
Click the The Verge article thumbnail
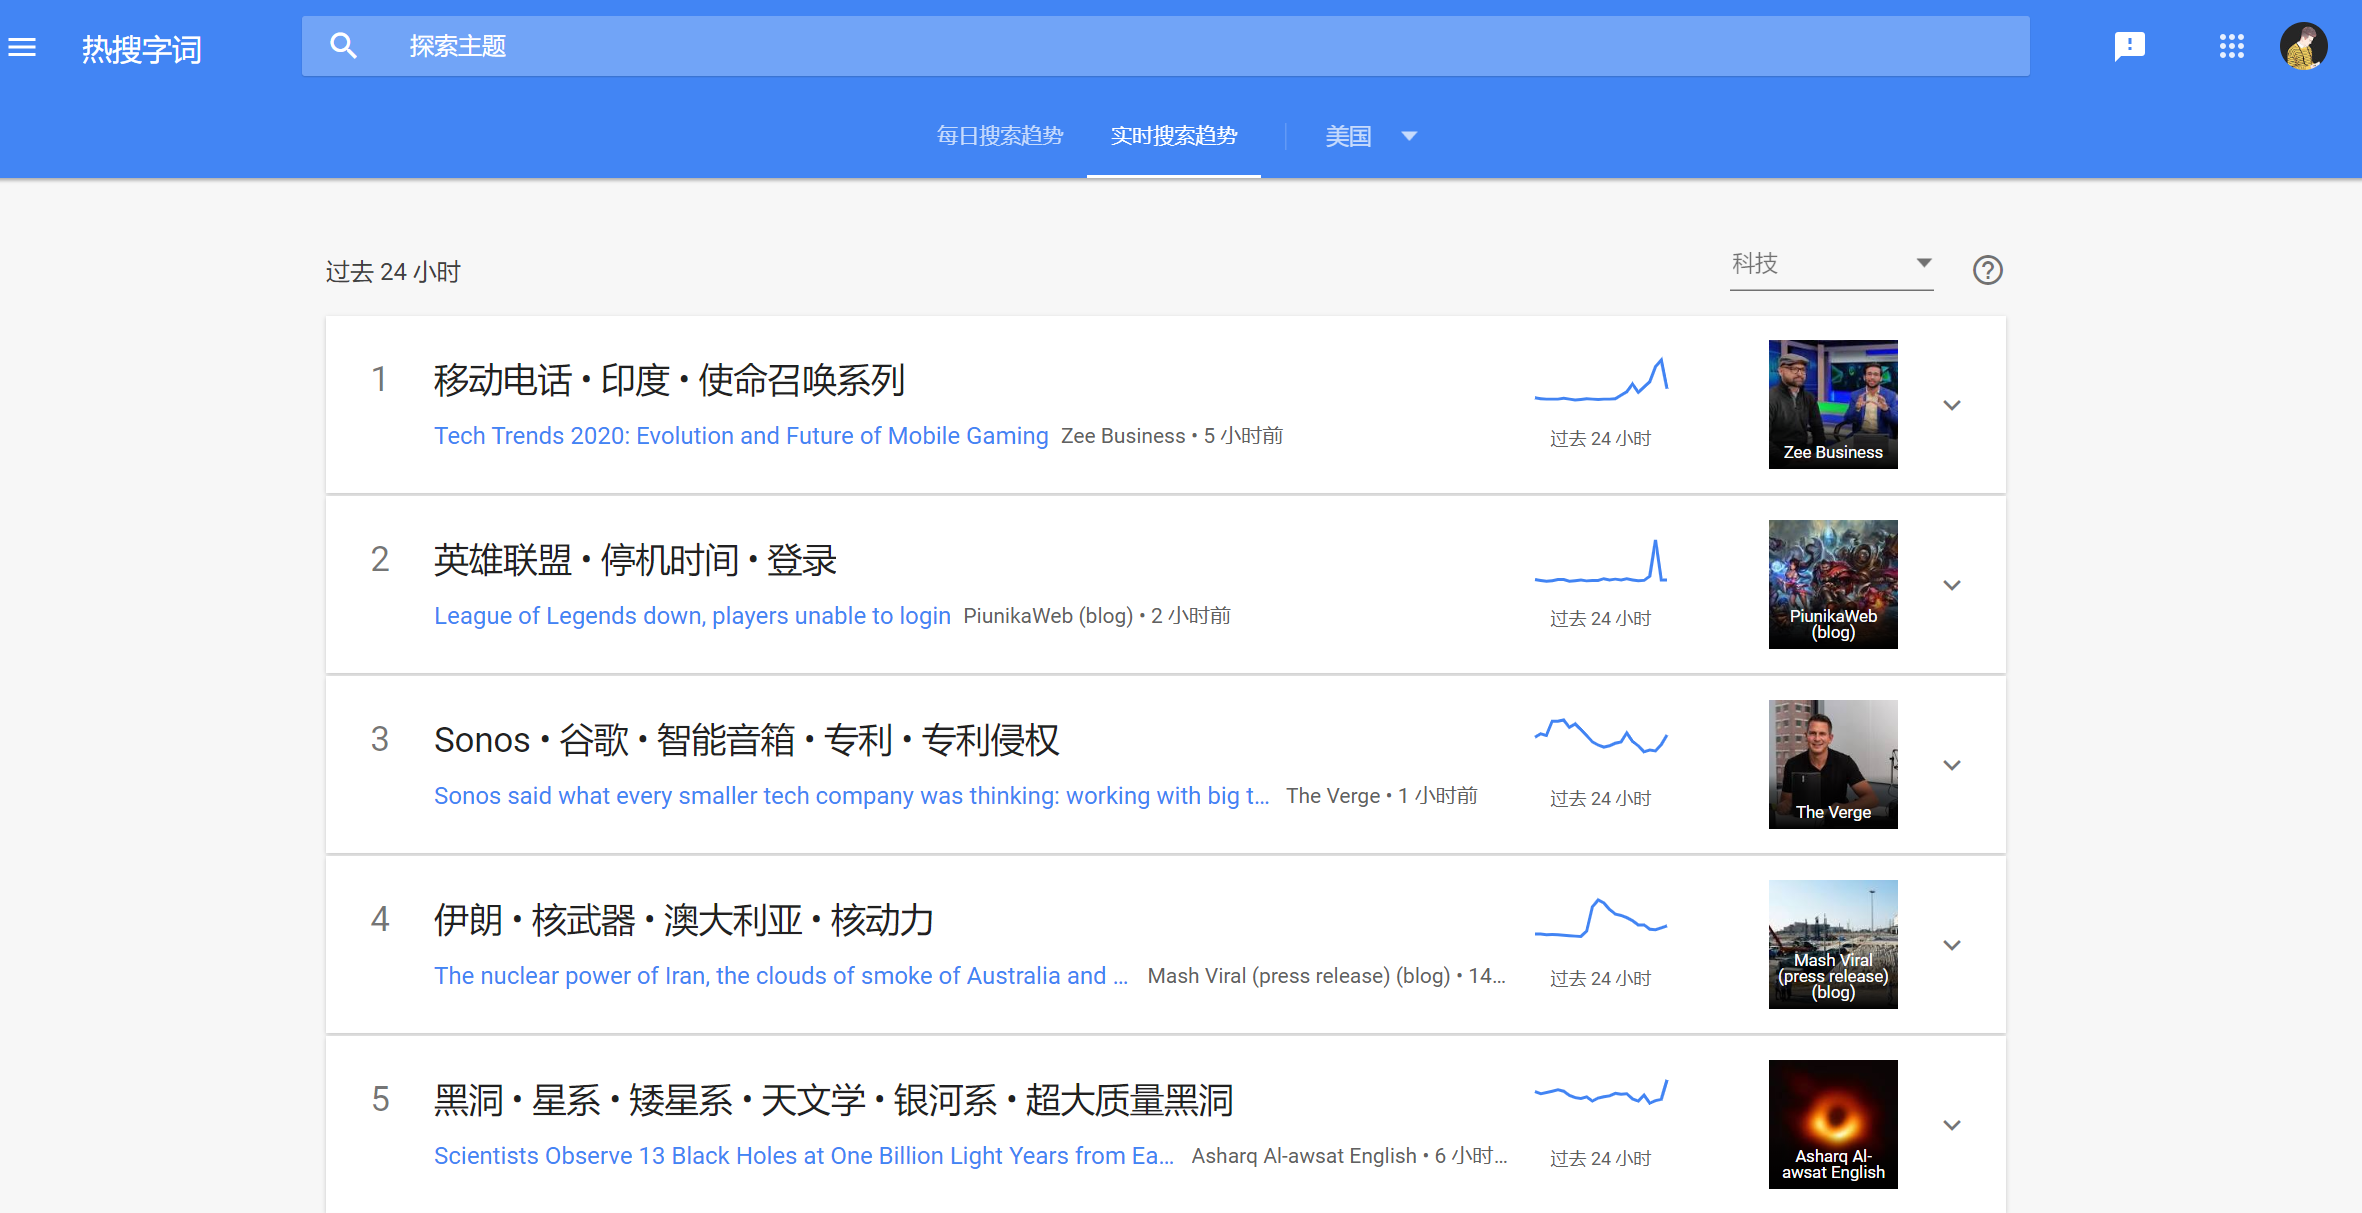pyautogui.click(x=1832, y=764)
